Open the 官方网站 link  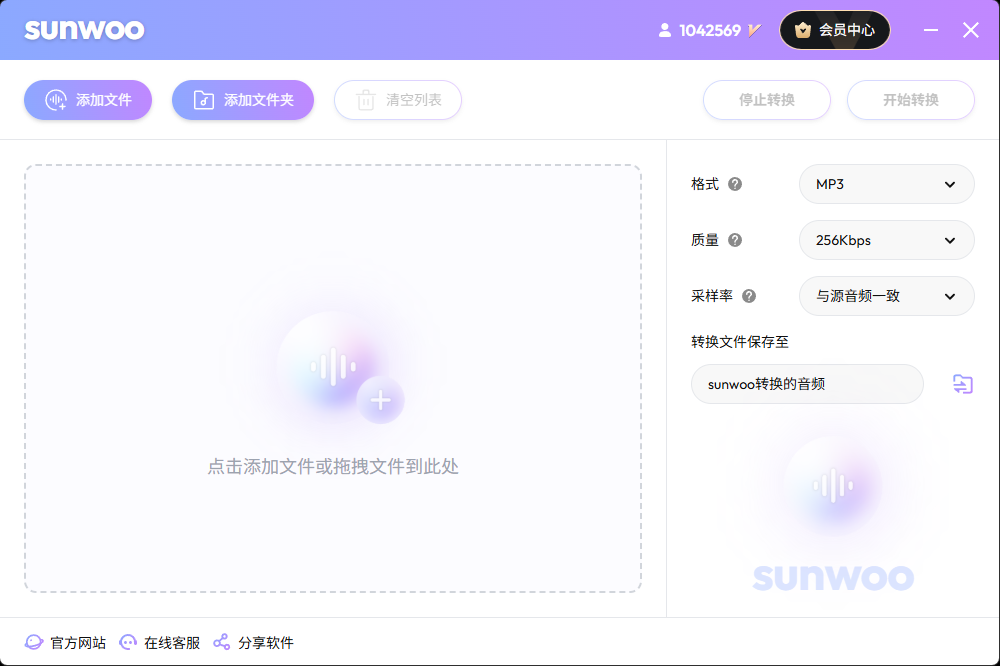click(66, 643)
